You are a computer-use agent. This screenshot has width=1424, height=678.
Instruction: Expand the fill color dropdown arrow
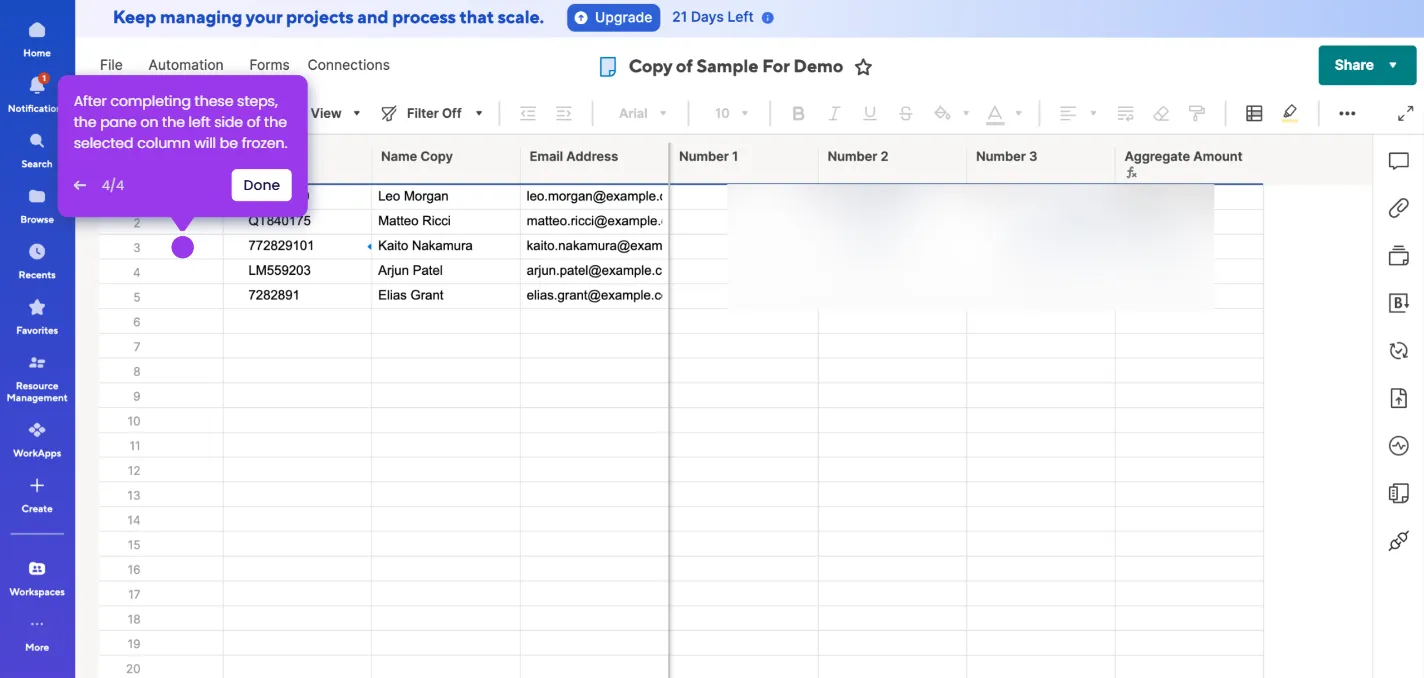pos(966,113)
